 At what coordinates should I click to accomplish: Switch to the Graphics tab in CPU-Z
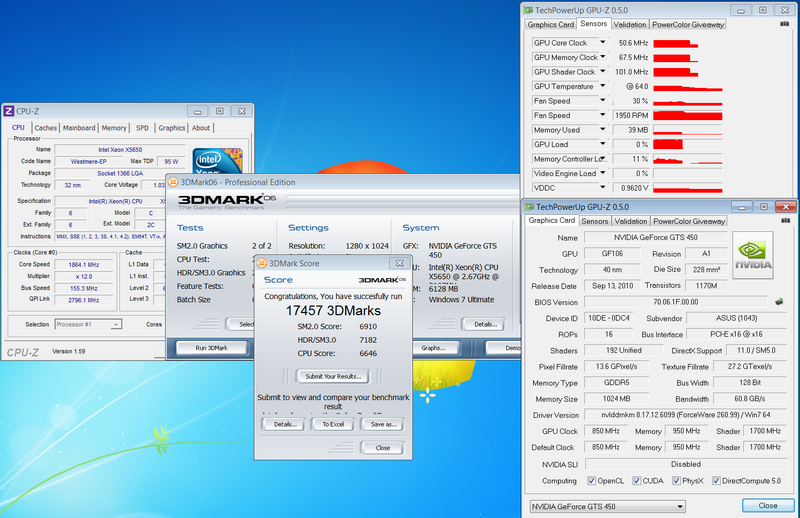pos(171,128)
